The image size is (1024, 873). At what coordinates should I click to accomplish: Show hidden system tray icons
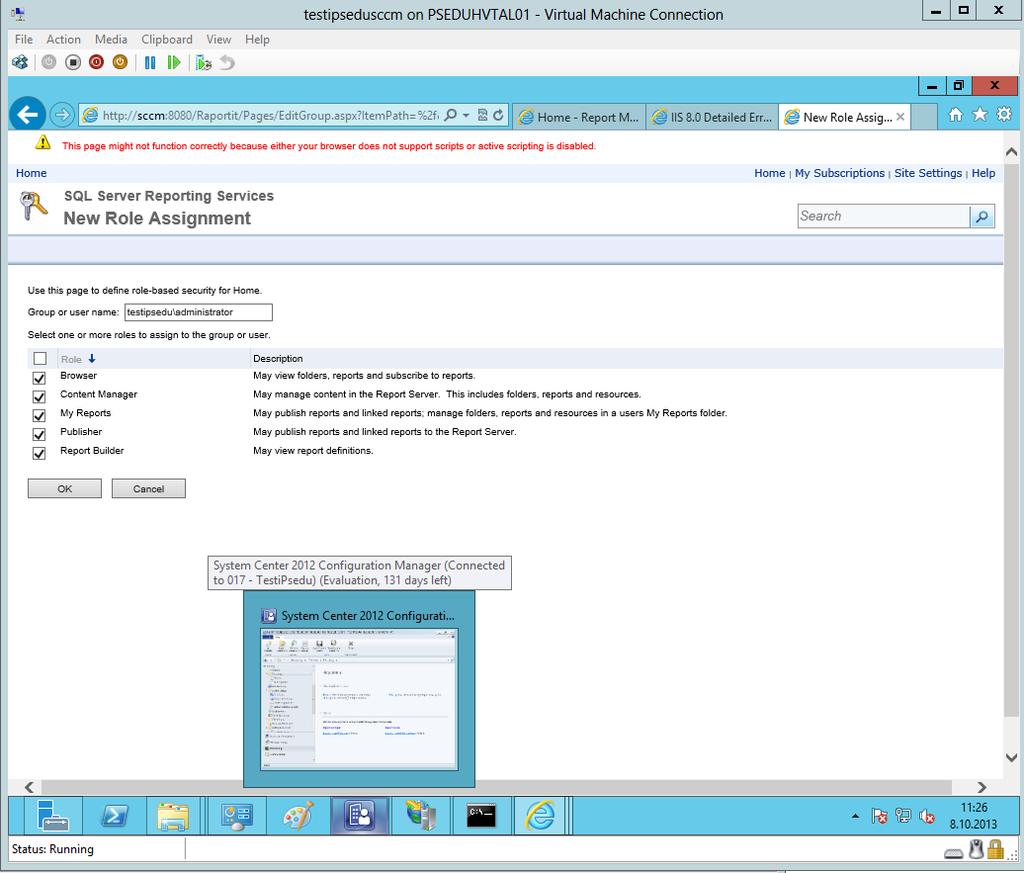click(855, 816)
